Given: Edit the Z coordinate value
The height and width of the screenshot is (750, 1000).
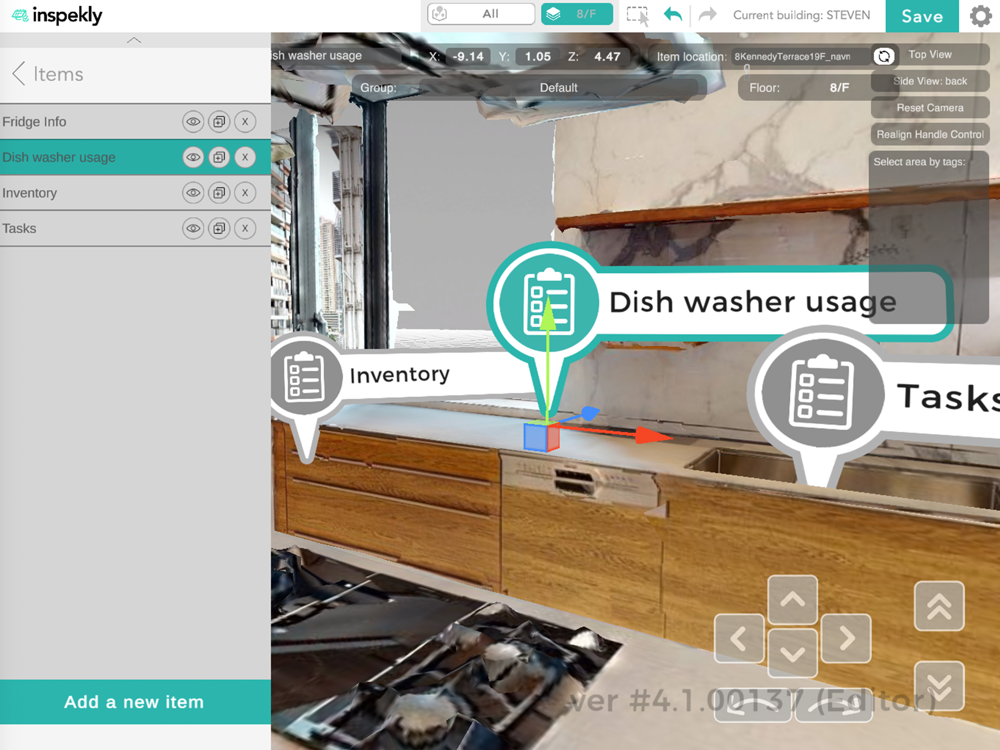Looking at the screenshot, I should pos(607,57).
